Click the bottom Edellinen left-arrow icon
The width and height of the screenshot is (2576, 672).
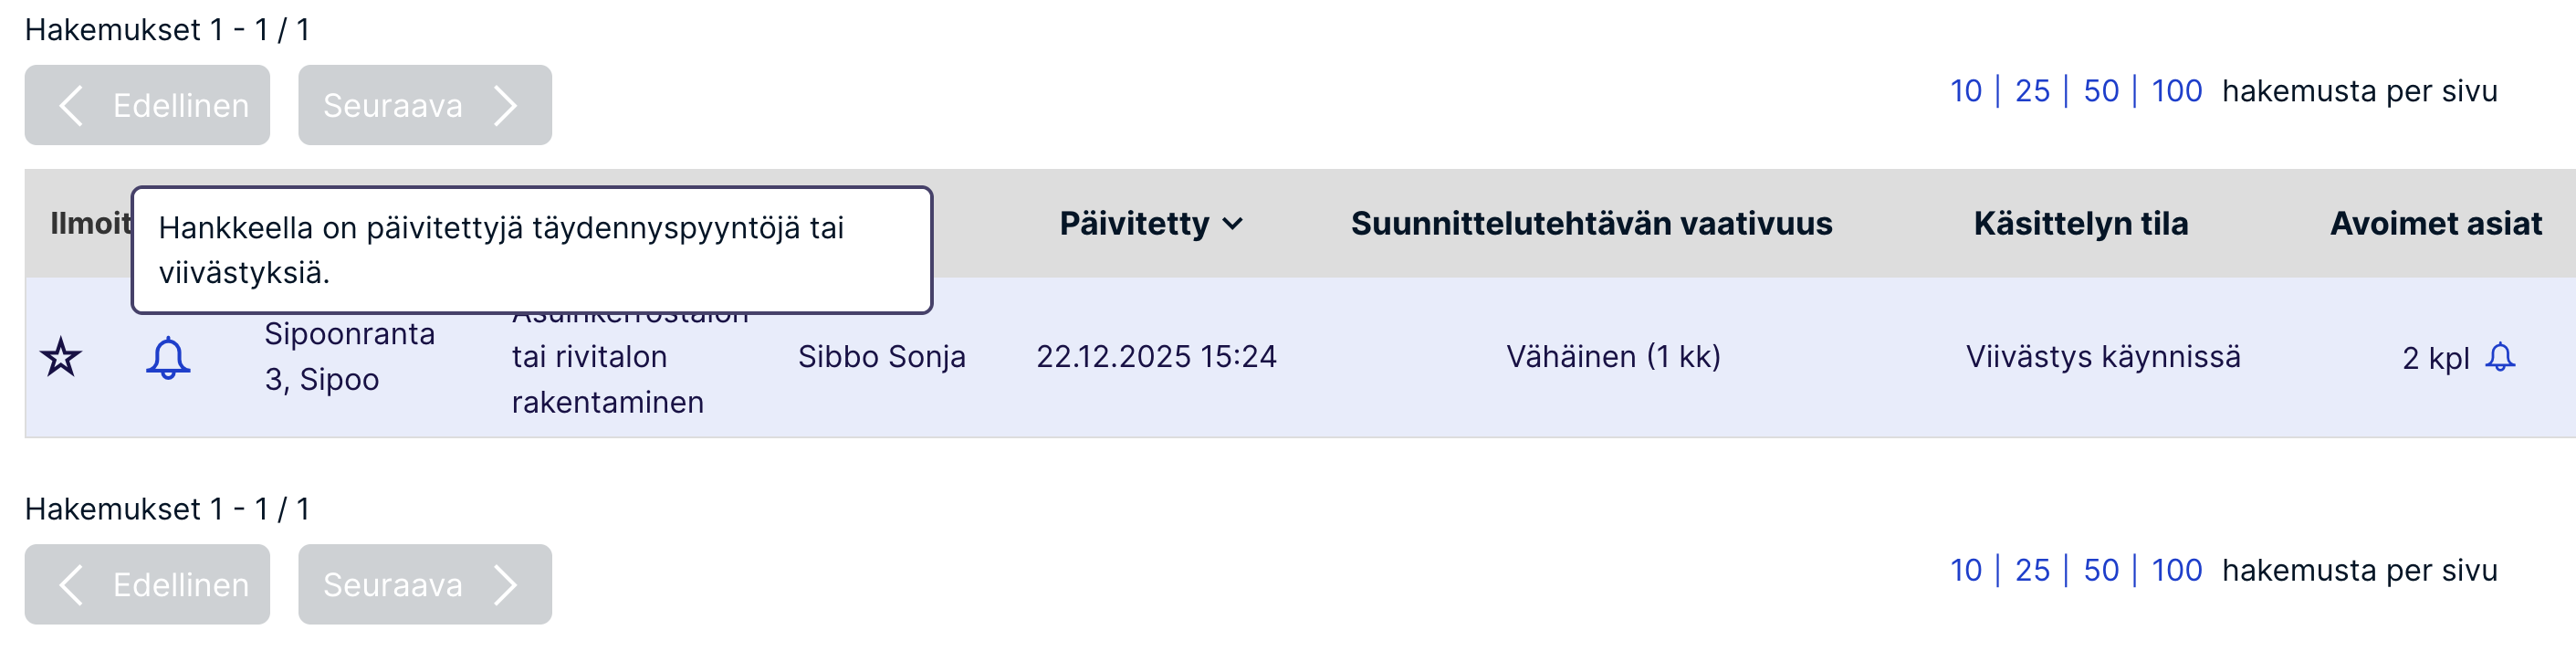tap(71, 584)
